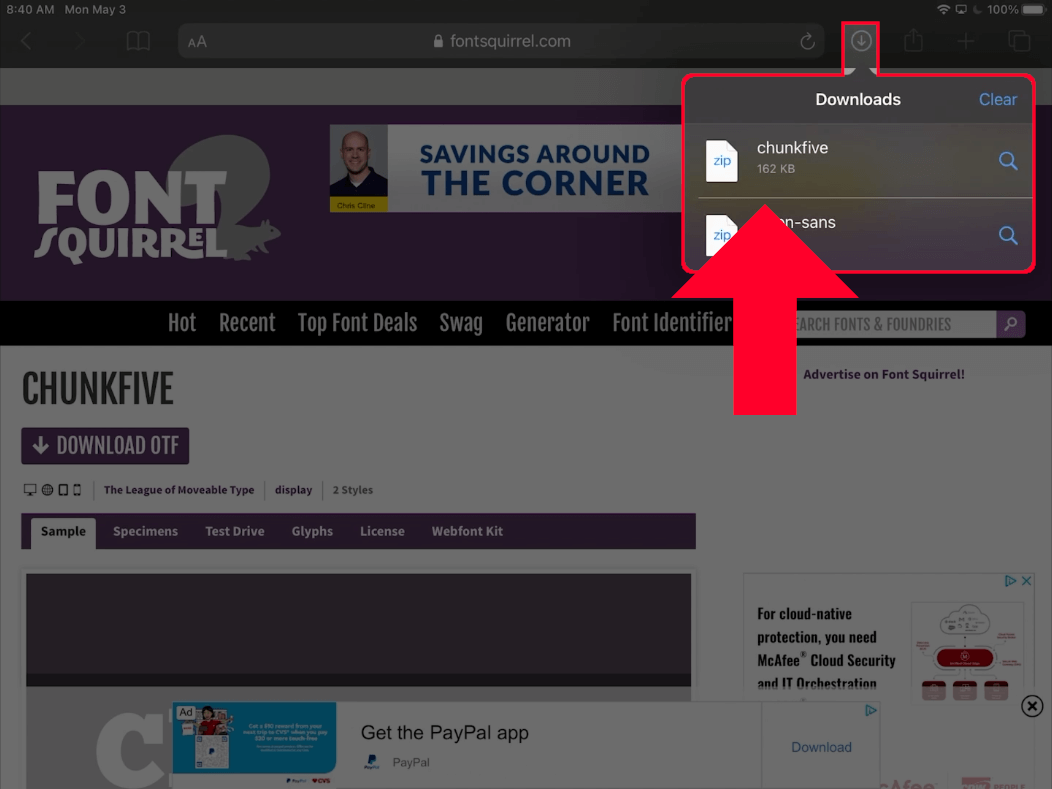Tap the Download OTF button
The width and height of the screenshot is (1052, 789).
click(x=105, y=445)
